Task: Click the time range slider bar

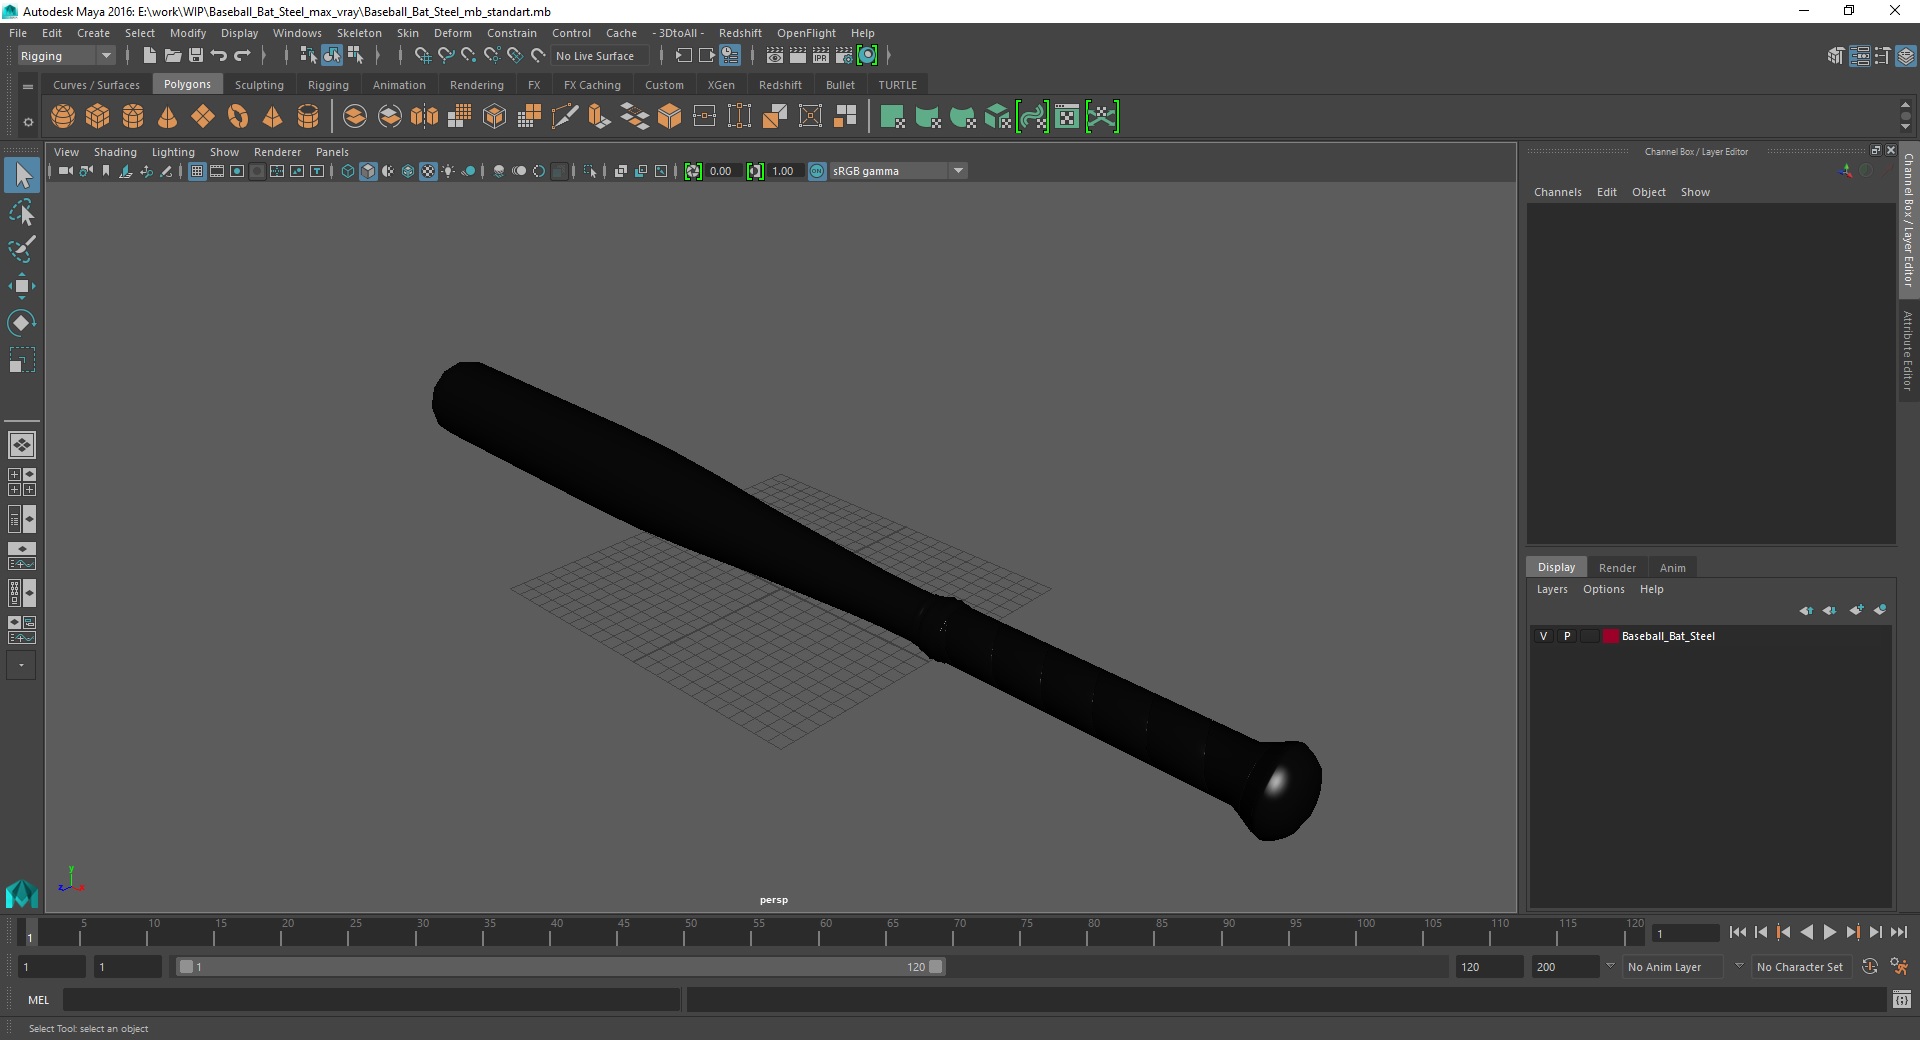Action: [560, 967]
